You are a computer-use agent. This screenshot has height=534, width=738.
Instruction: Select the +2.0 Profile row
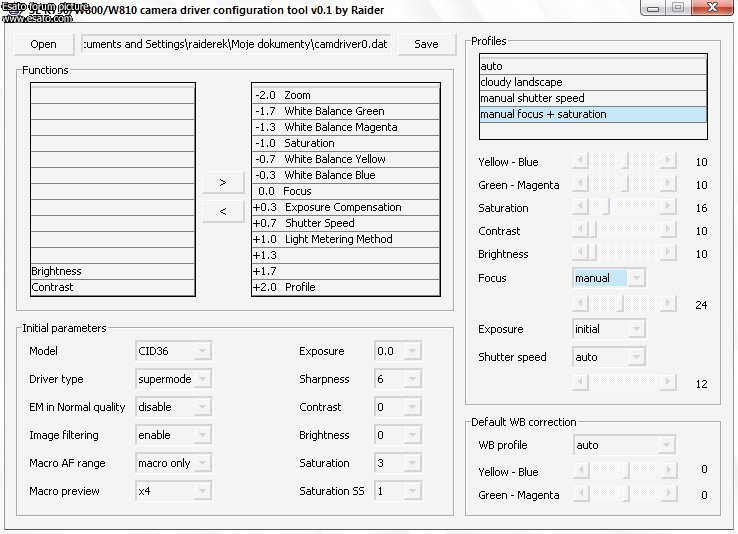(x=346, y=287)
